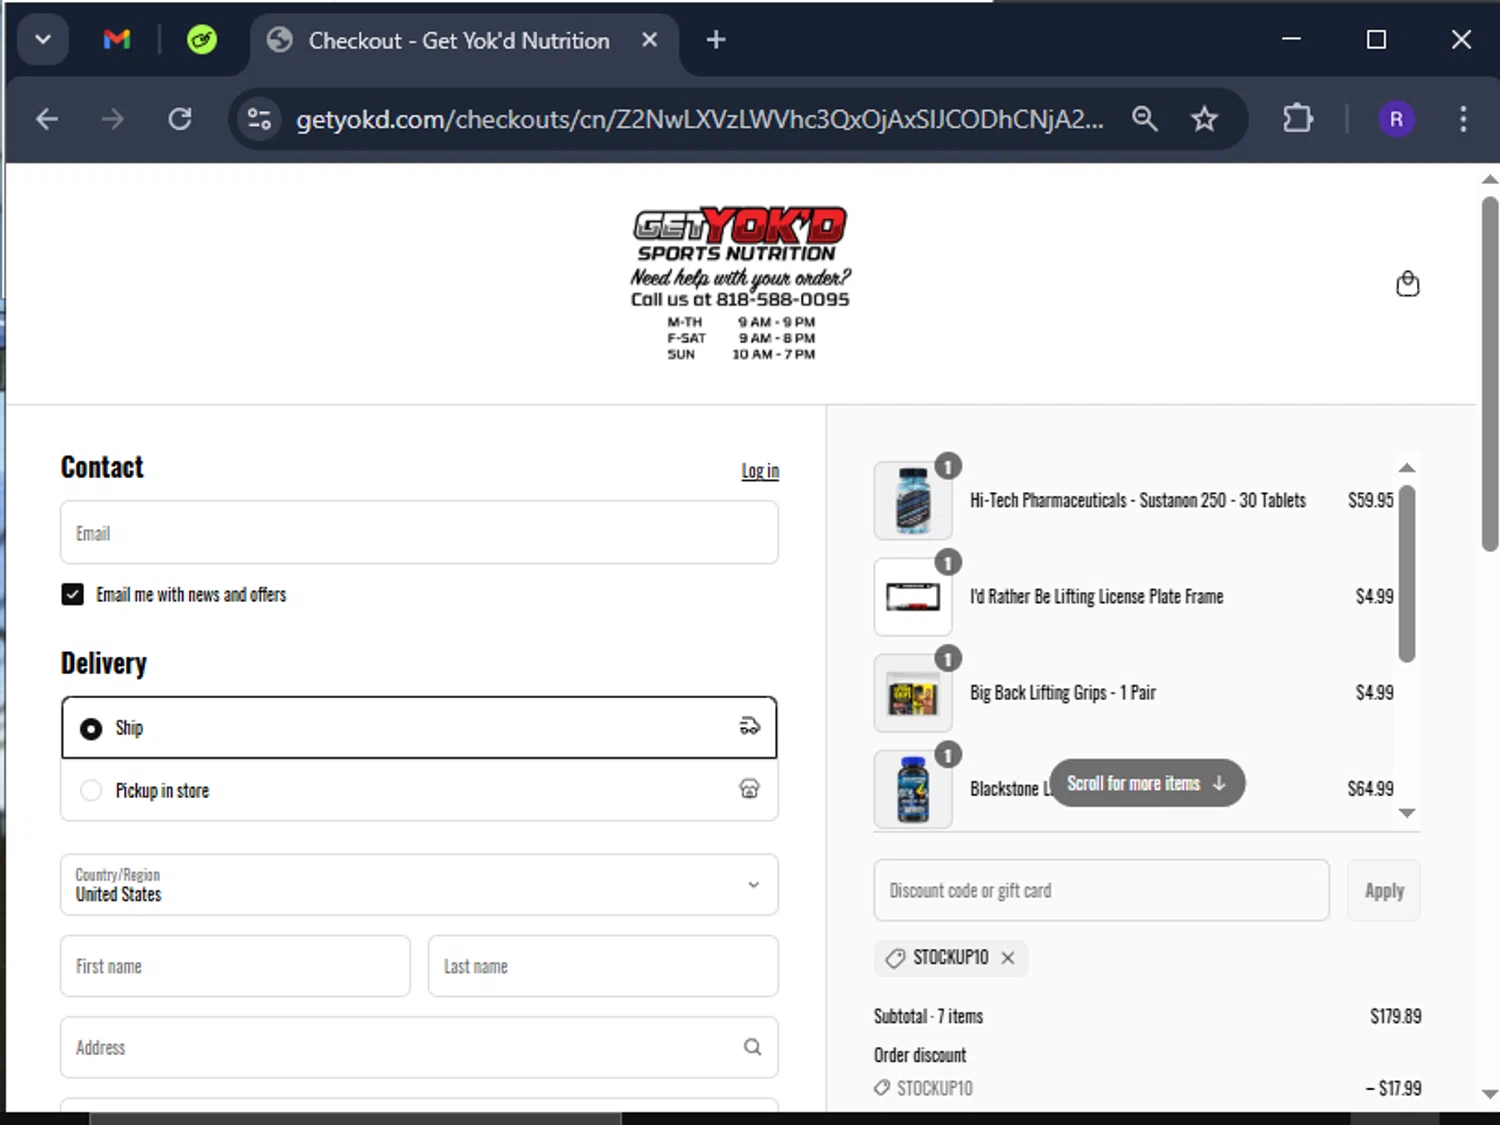Screen dimensions: 1500x1125
Task: Open a new browser tab
Action: [x=716, y=40]
